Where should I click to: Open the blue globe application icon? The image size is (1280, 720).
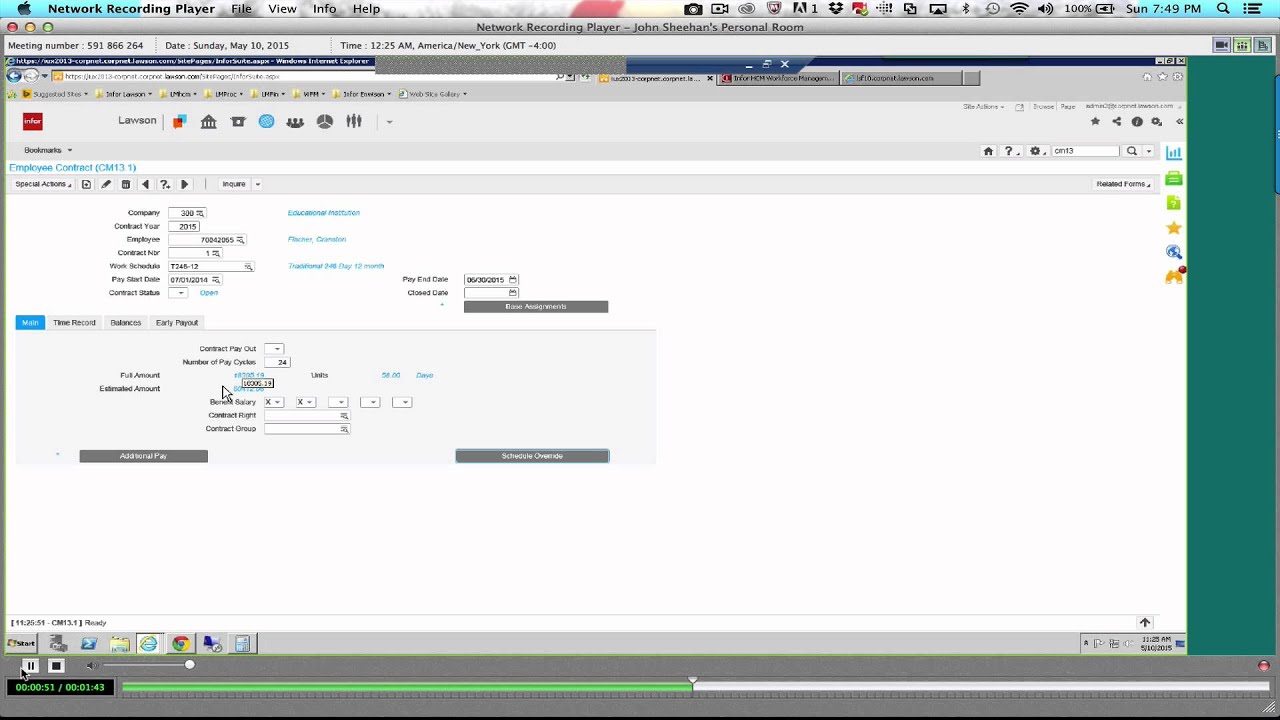click(x=266, y=121)
